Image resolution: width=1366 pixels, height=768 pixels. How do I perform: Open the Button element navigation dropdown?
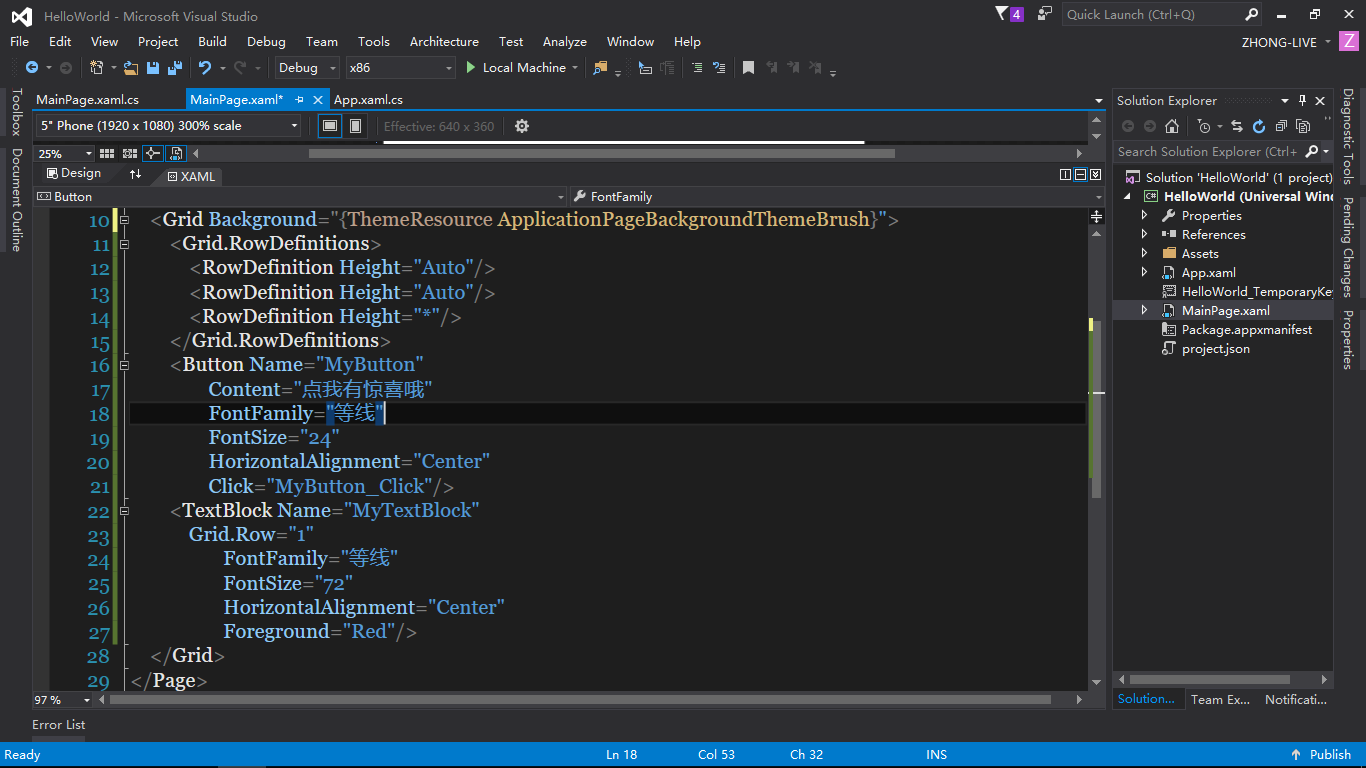pos(301,197)
